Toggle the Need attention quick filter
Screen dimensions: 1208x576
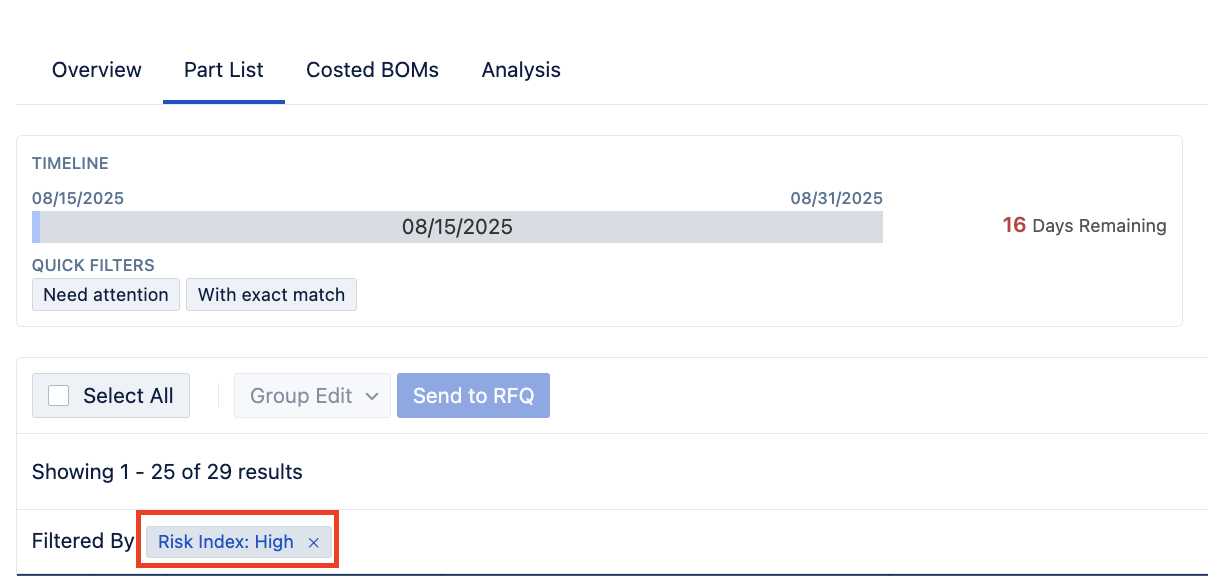[x=106, y=295]
